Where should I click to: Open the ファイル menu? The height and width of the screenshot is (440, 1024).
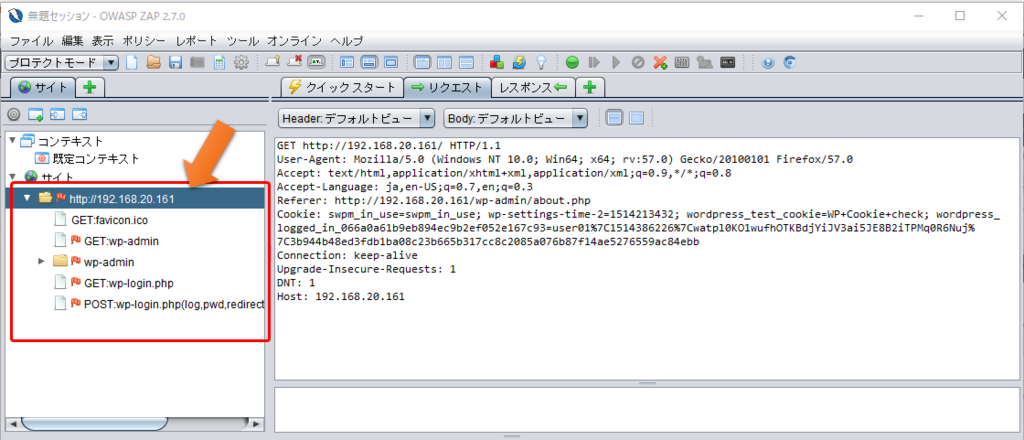click(31, 40)
